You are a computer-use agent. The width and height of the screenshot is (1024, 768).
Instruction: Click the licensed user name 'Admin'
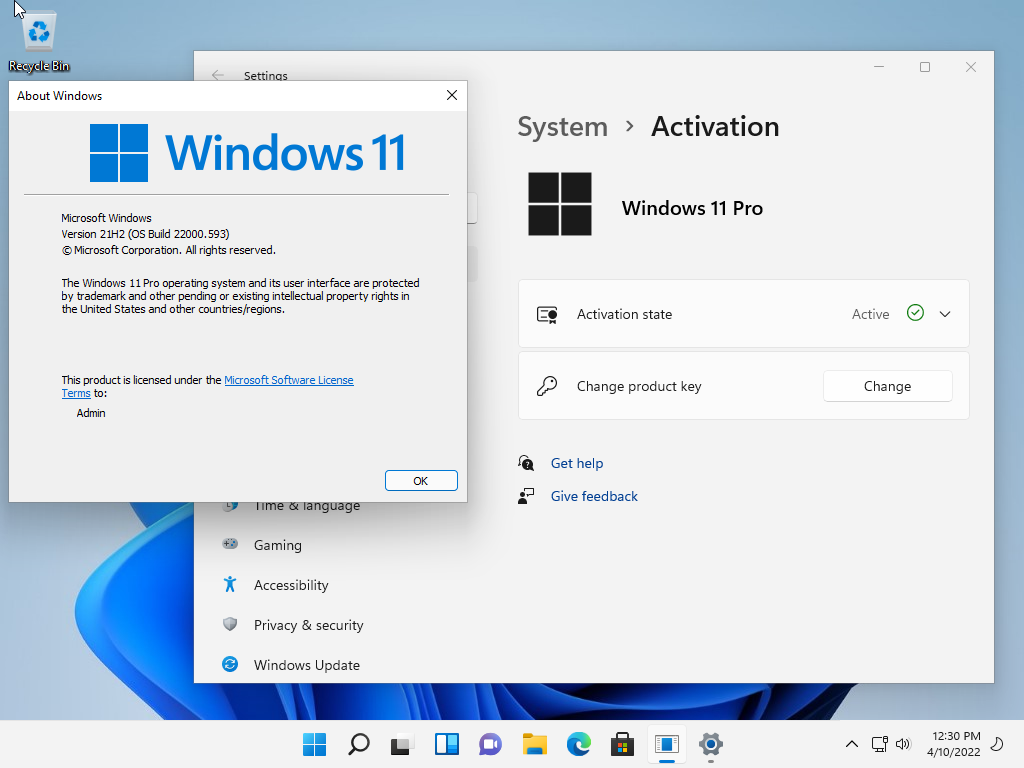[91, 413]
